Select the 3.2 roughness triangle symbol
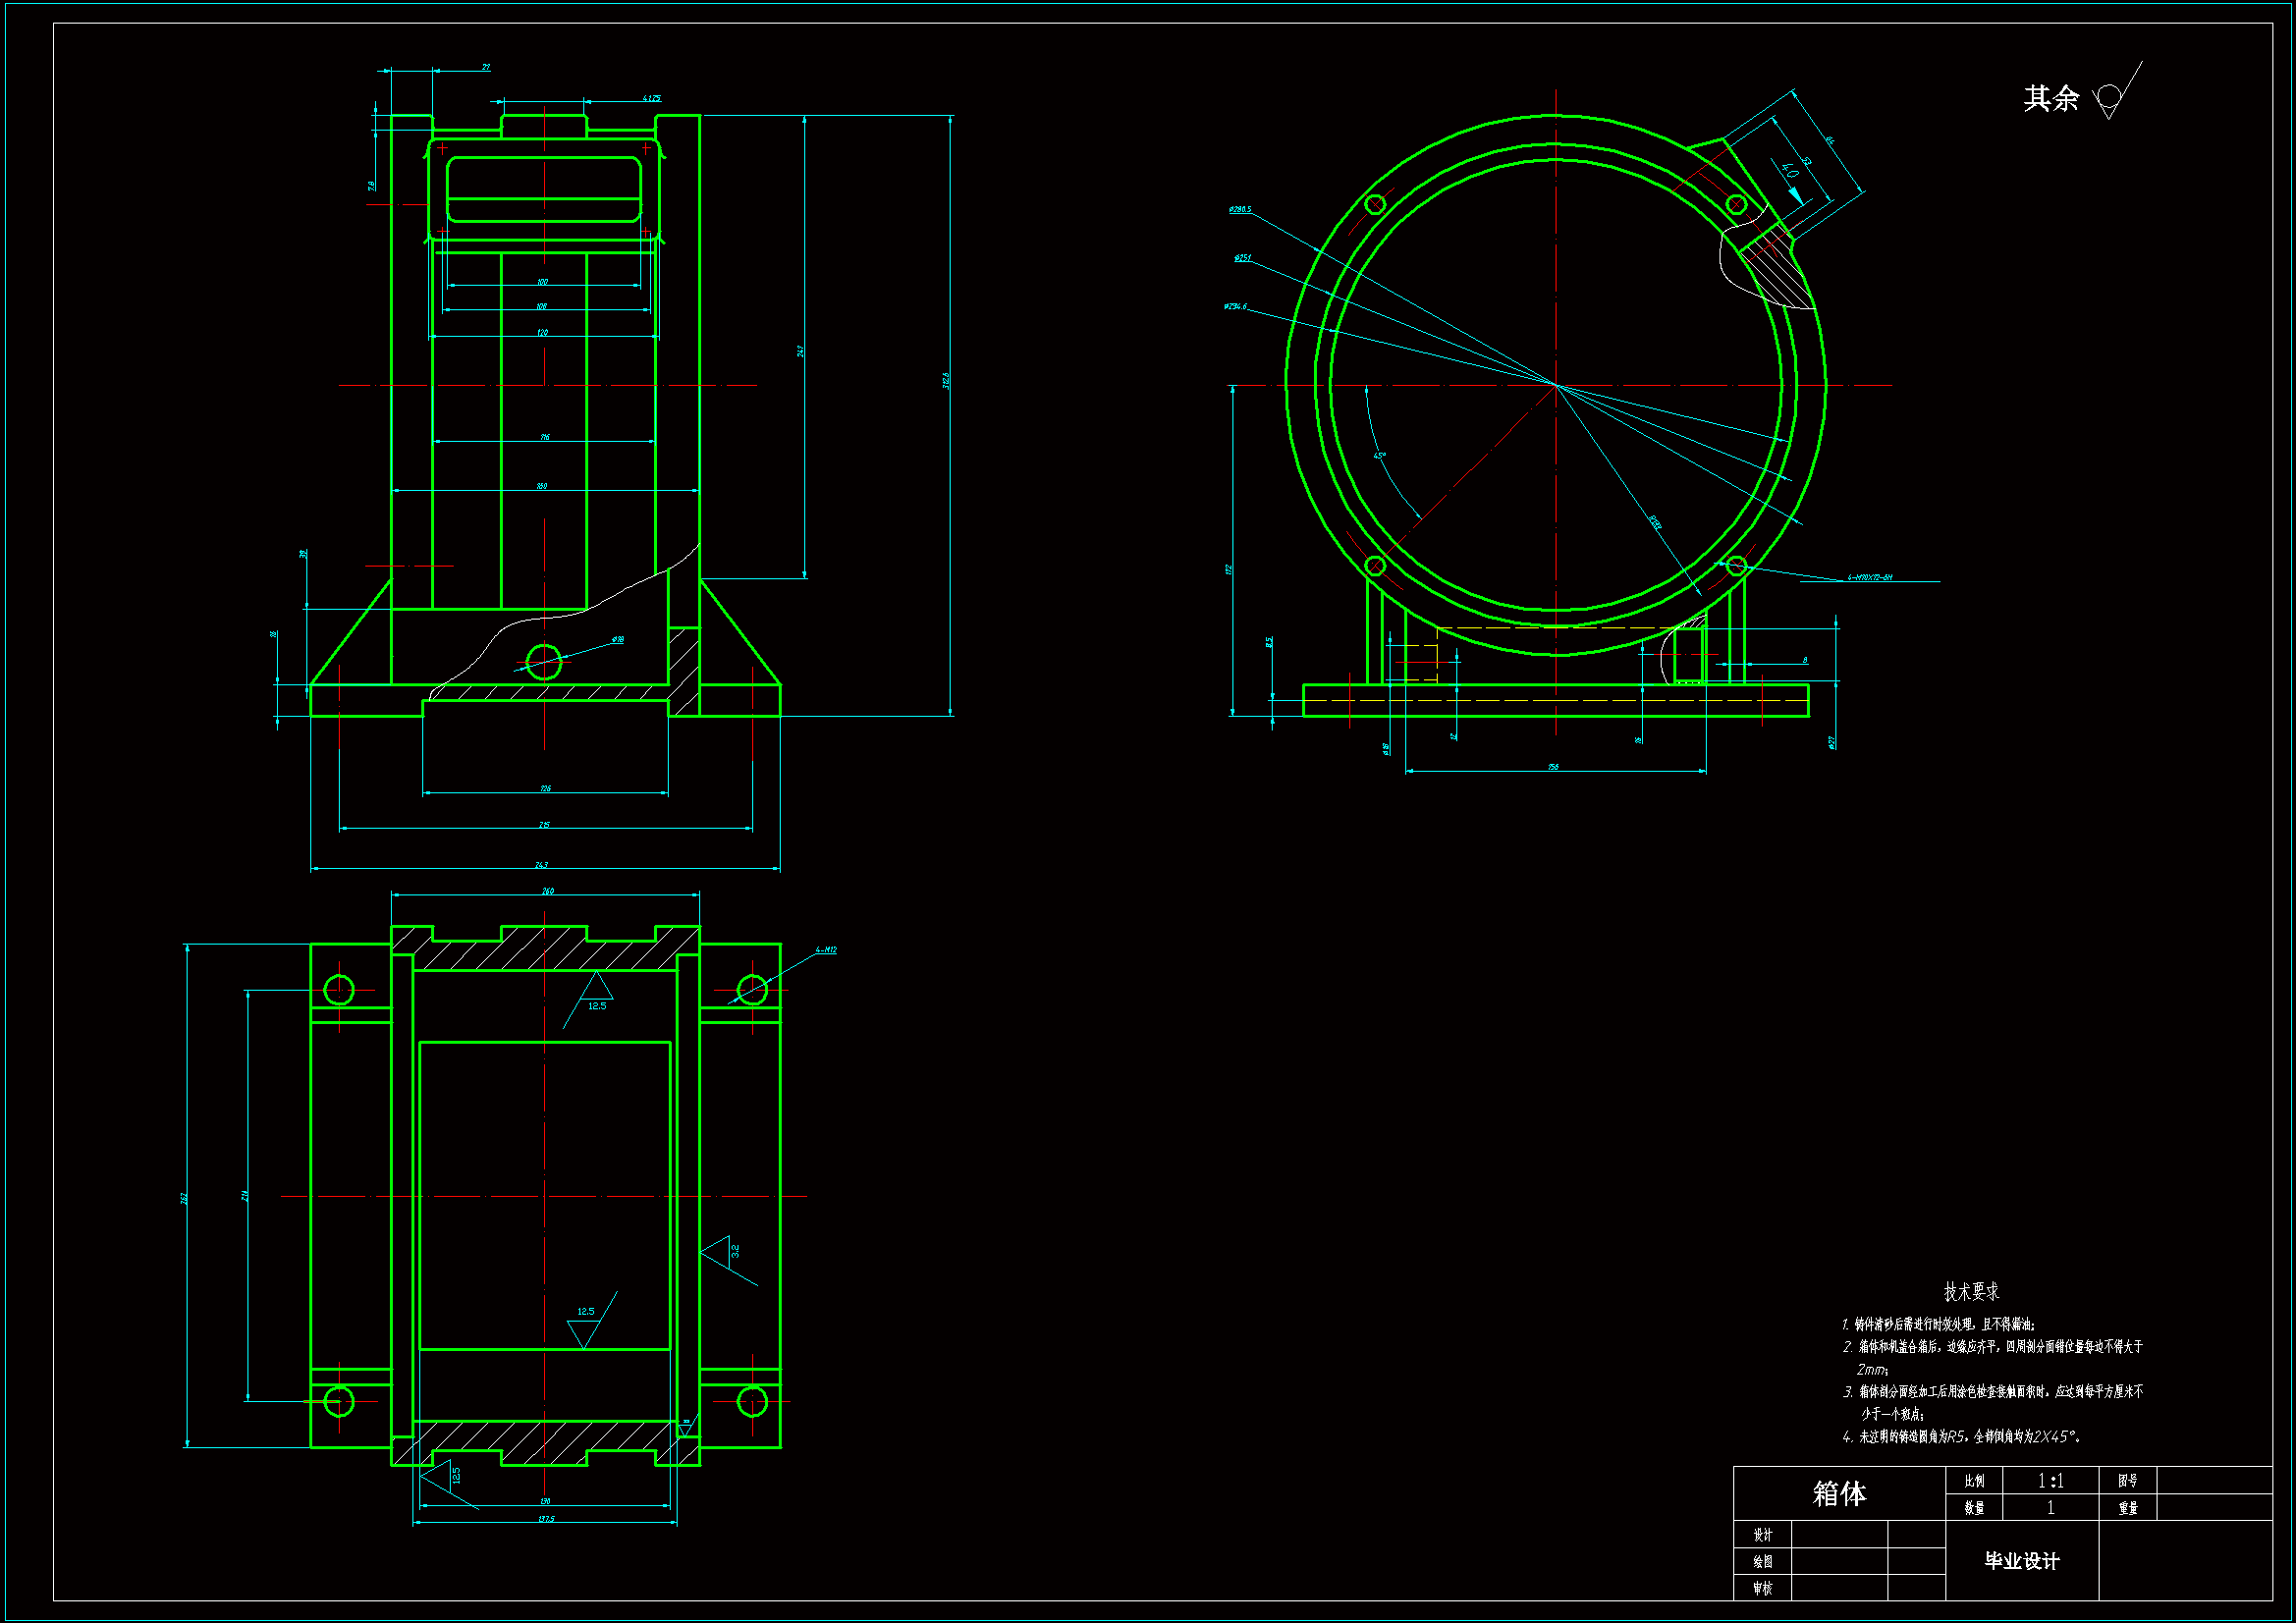Screen dimensions: 2296x1623 click(719, 1252)
